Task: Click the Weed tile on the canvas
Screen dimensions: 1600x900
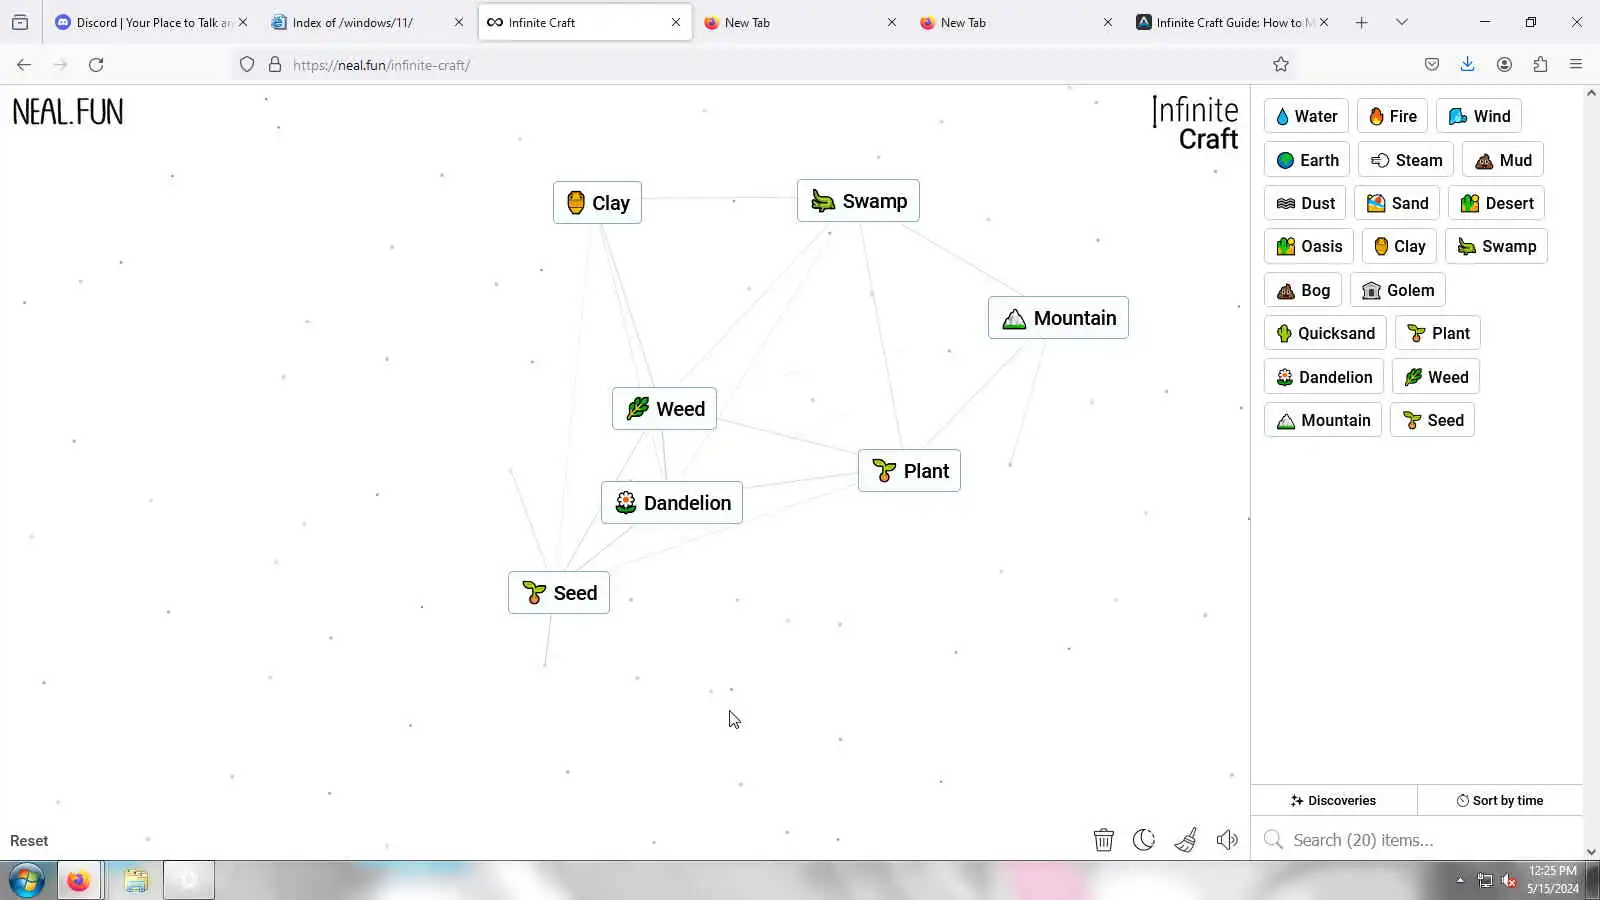Action: point(664,409)
